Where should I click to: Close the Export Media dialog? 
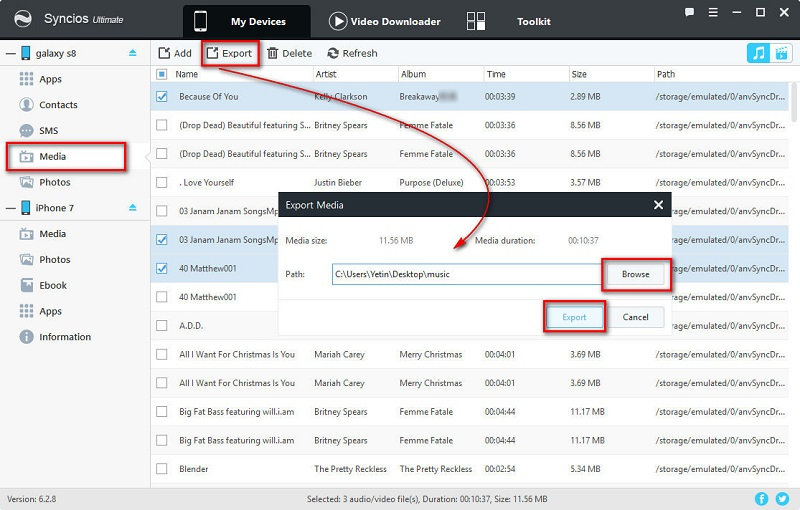659,205
